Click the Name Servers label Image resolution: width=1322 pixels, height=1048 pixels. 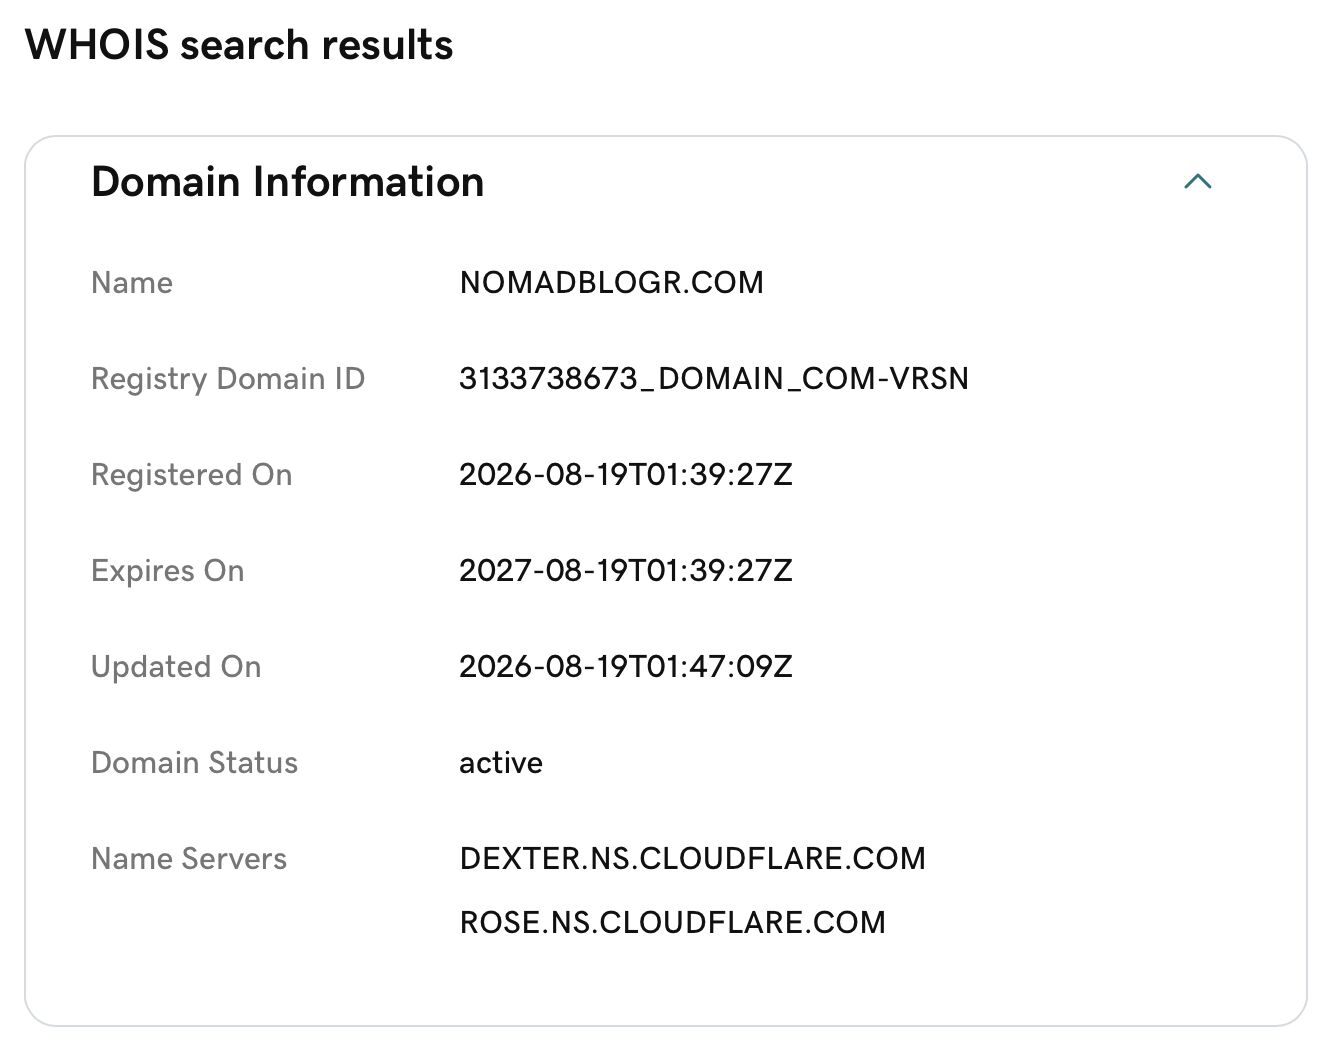189,859
